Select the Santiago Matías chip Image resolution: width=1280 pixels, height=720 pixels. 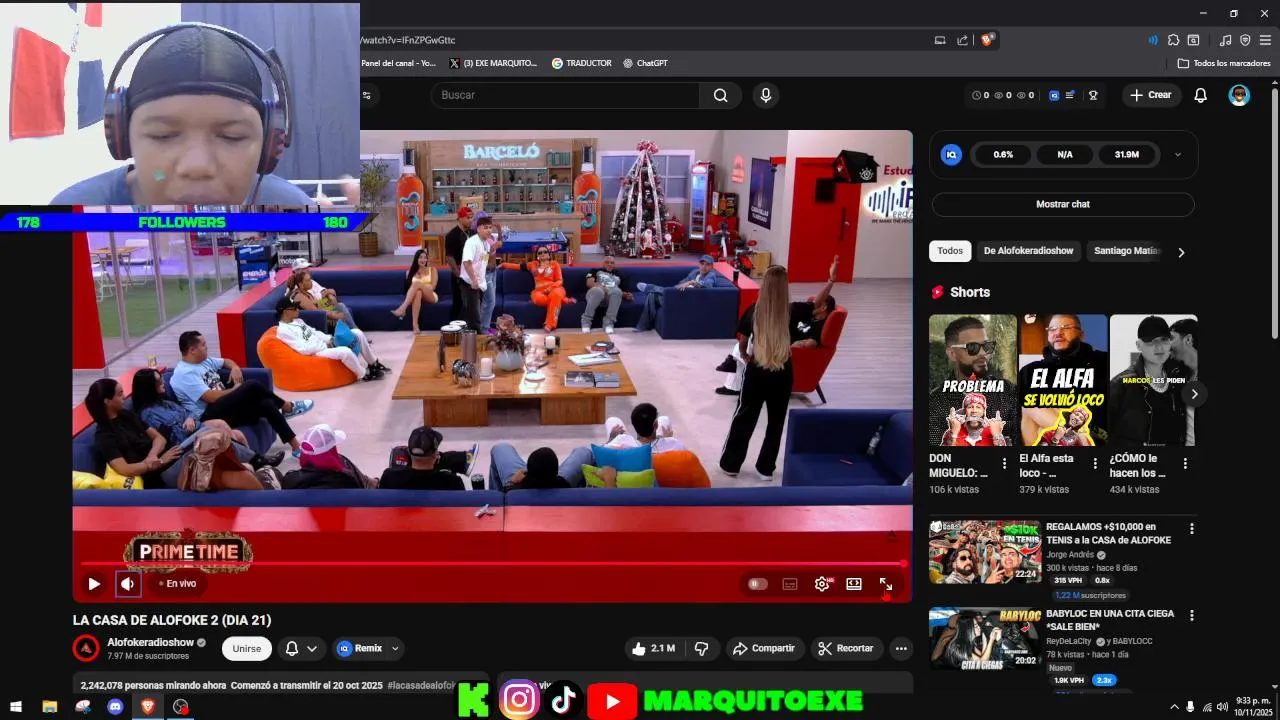(x=1127, y=251)
